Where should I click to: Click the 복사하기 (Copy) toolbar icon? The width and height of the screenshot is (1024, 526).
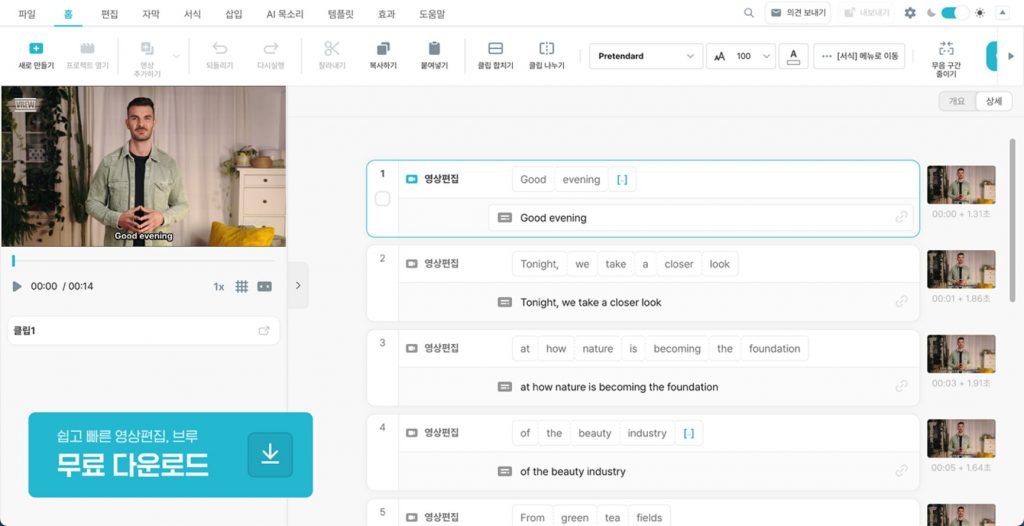pos(383,49)
